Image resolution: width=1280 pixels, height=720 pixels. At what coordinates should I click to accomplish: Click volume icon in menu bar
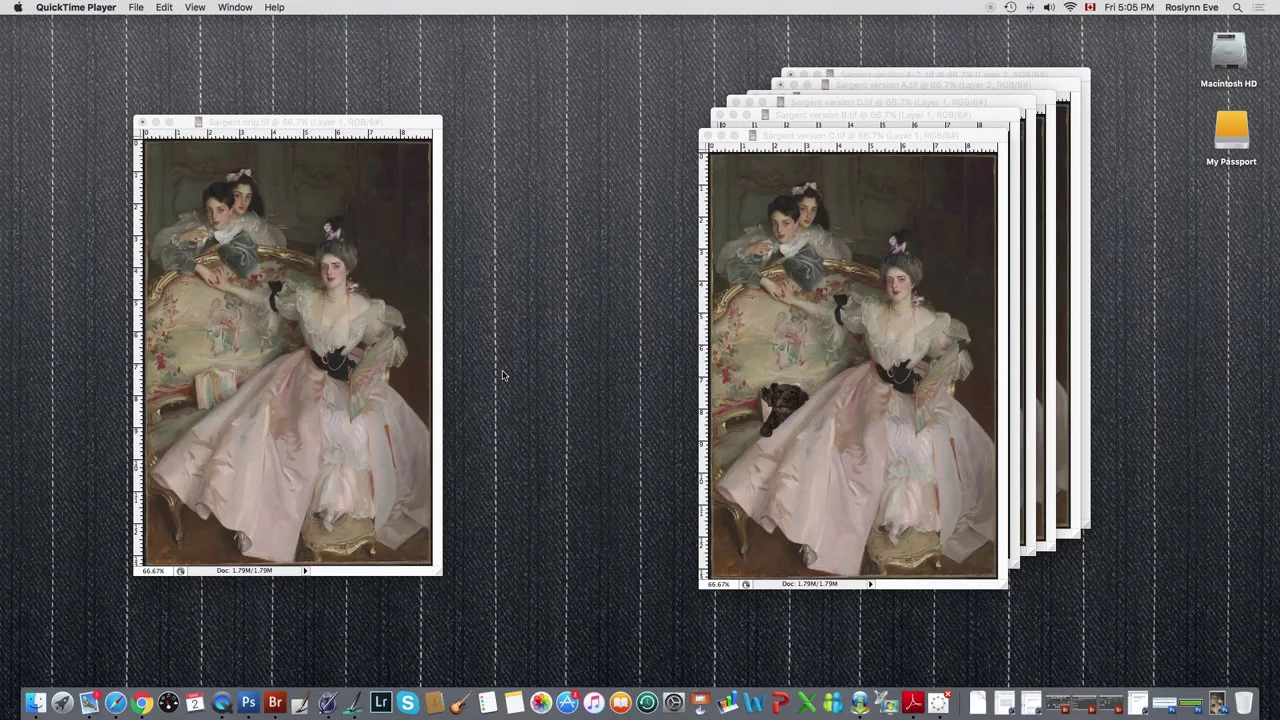(x=1049, y=7)
